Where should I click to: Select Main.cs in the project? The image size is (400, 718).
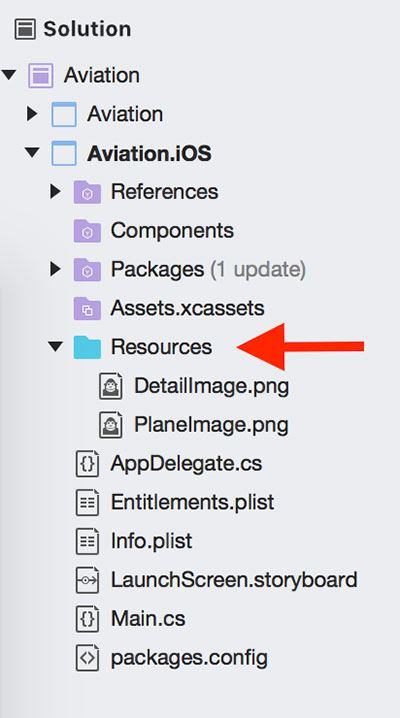[x=148, y=619]
